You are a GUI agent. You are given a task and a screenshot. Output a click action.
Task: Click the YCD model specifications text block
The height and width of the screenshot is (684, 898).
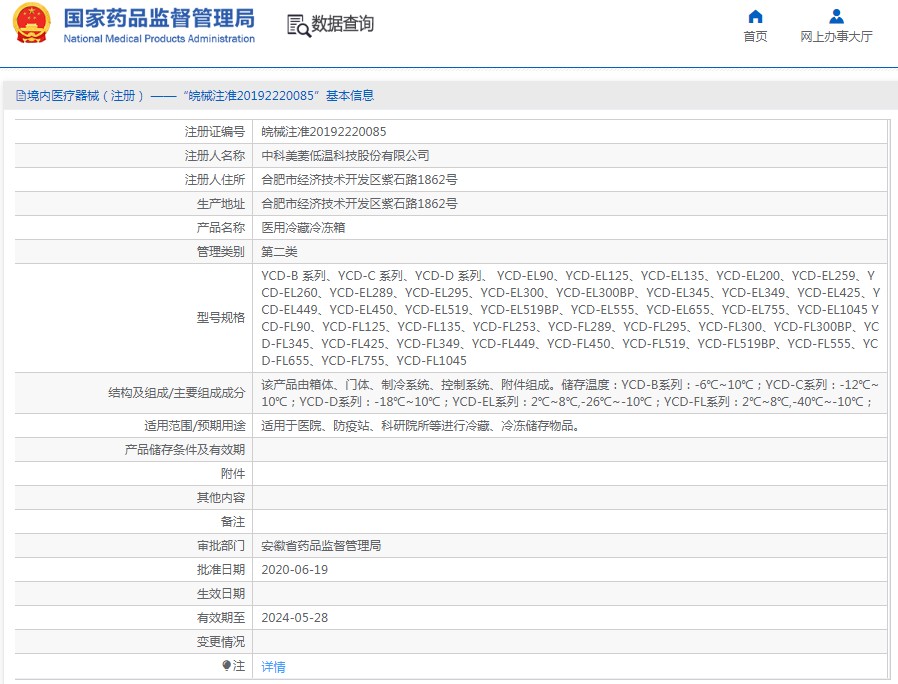(x=570, y=318)
